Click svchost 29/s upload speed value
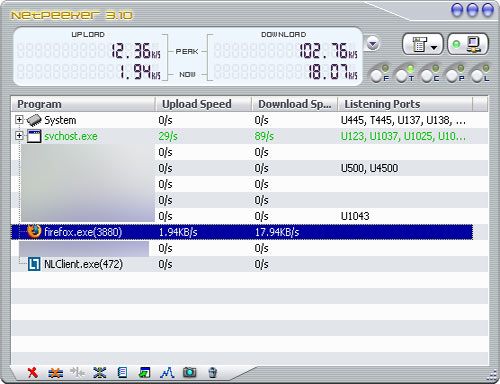This screenshot has height=384, width=500. [168, 136]
